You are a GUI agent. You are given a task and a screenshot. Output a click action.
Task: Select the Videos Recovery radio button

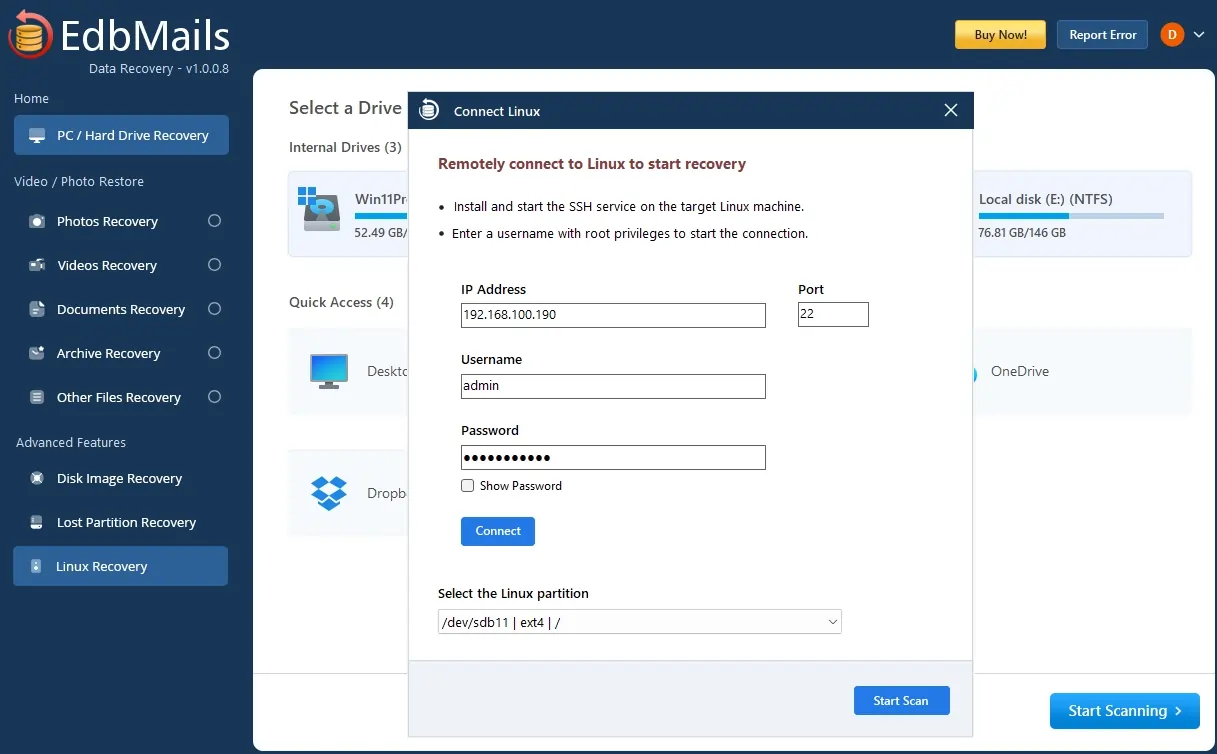214,265
